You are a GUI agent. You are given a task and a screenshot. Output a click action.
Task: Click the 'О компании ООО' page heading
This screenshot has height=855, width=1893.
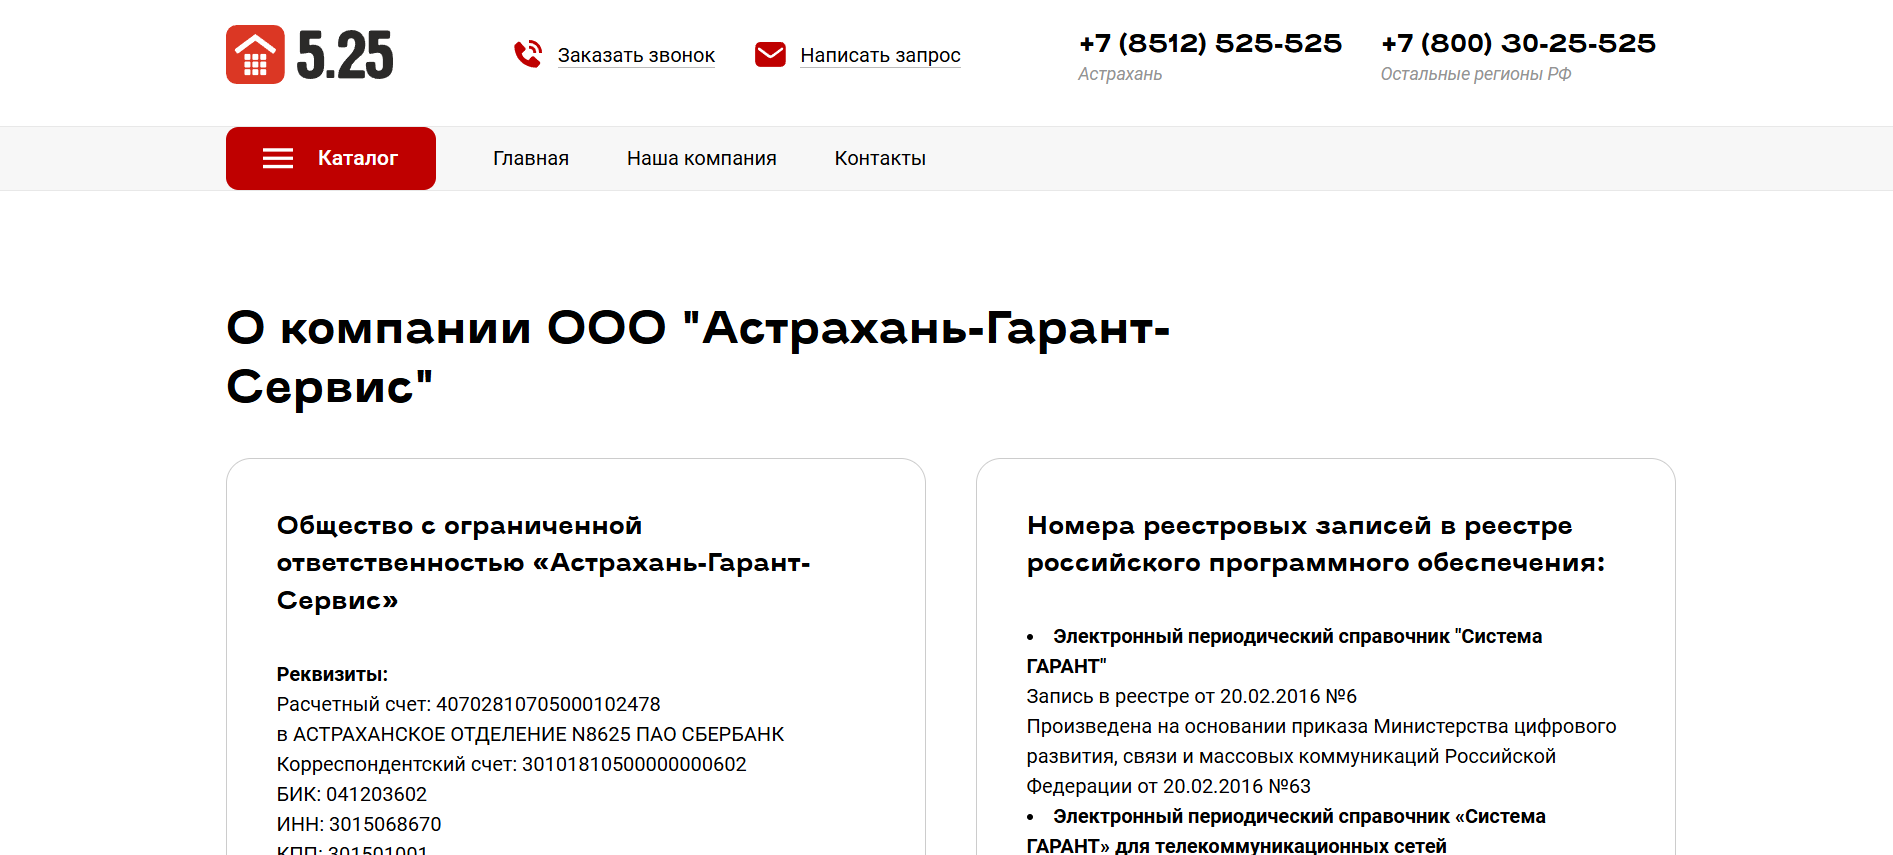tap(697, 357)
